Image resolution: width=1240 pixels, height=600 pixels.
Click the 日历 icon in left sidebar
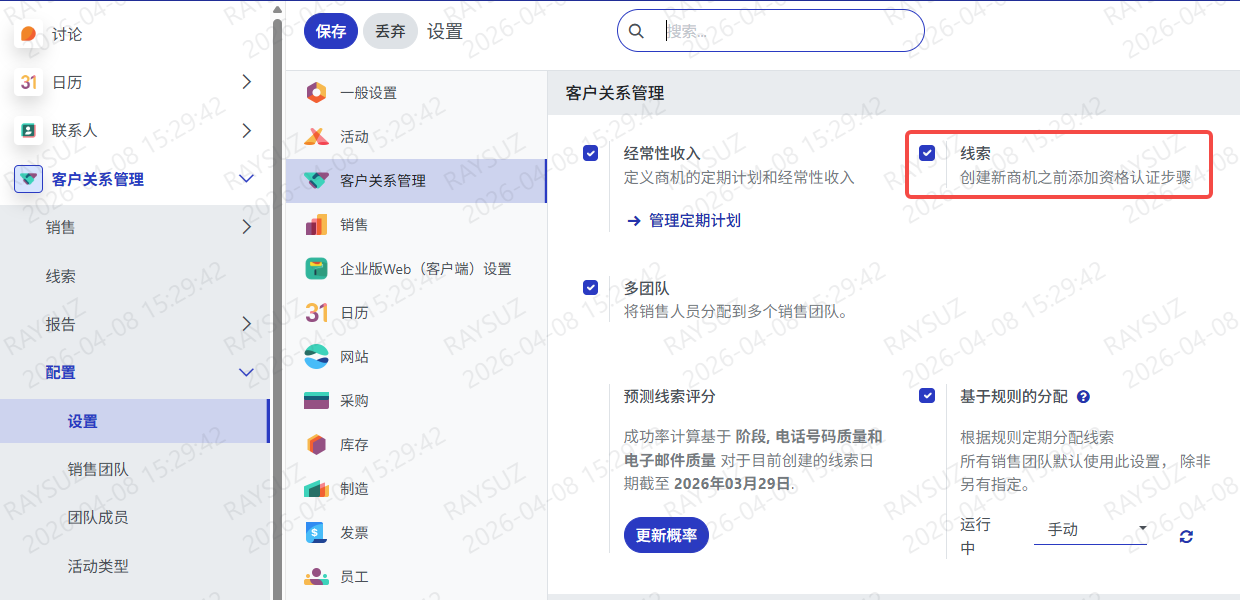[x=29, y=82]
